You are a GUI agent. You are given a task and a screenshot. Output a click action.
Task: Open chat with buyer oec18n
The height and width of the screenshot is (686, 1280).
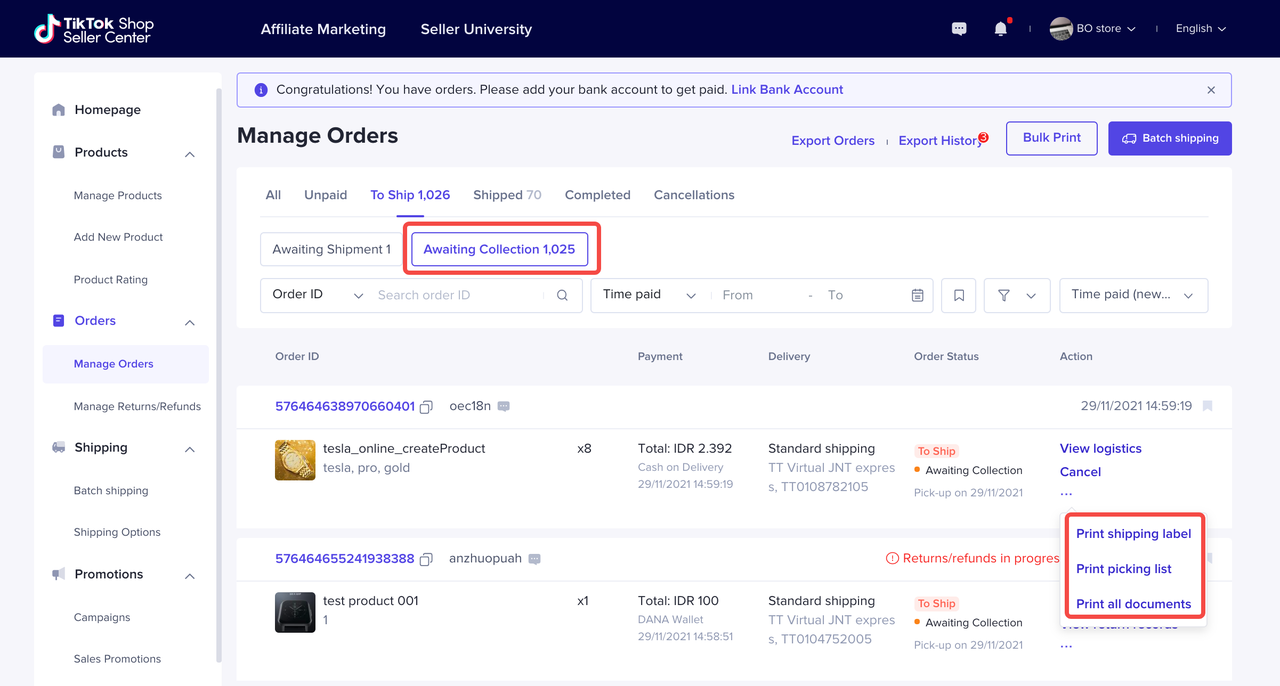pos(504,406)
